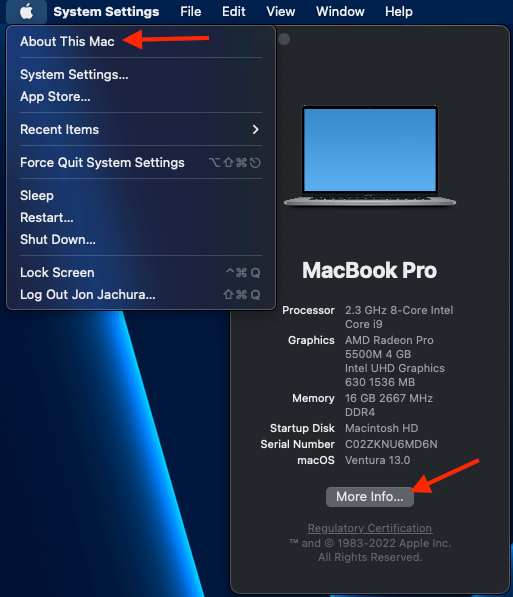Expand the Recent Items submenu arrow
The height and width of the screenshot is (597, 513).
pyautogui.click(x=256, y=130)
